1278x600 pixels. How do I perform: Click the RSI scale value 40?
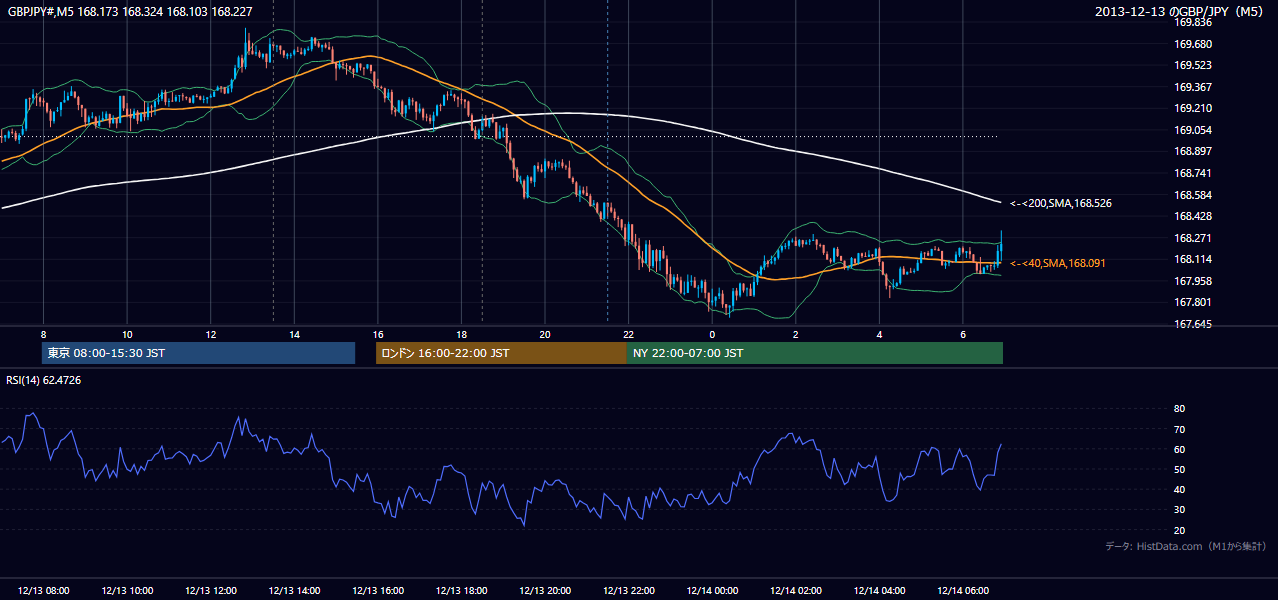tap(1179, 489)
